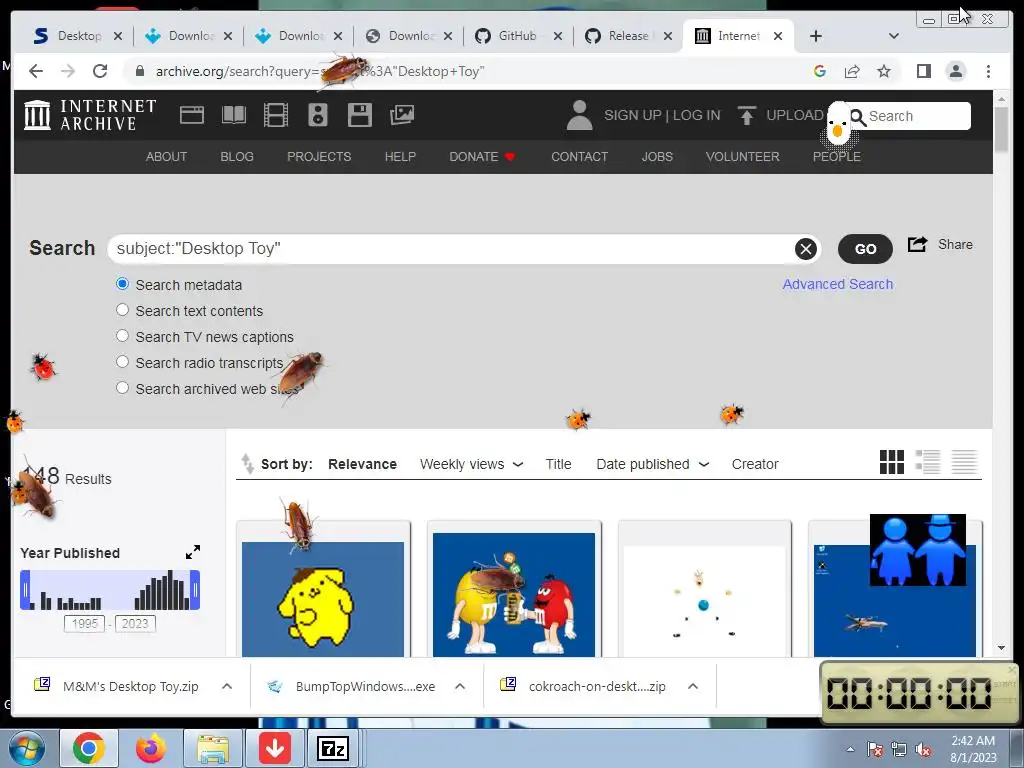Open the Texts book icon

coord(234,115)
